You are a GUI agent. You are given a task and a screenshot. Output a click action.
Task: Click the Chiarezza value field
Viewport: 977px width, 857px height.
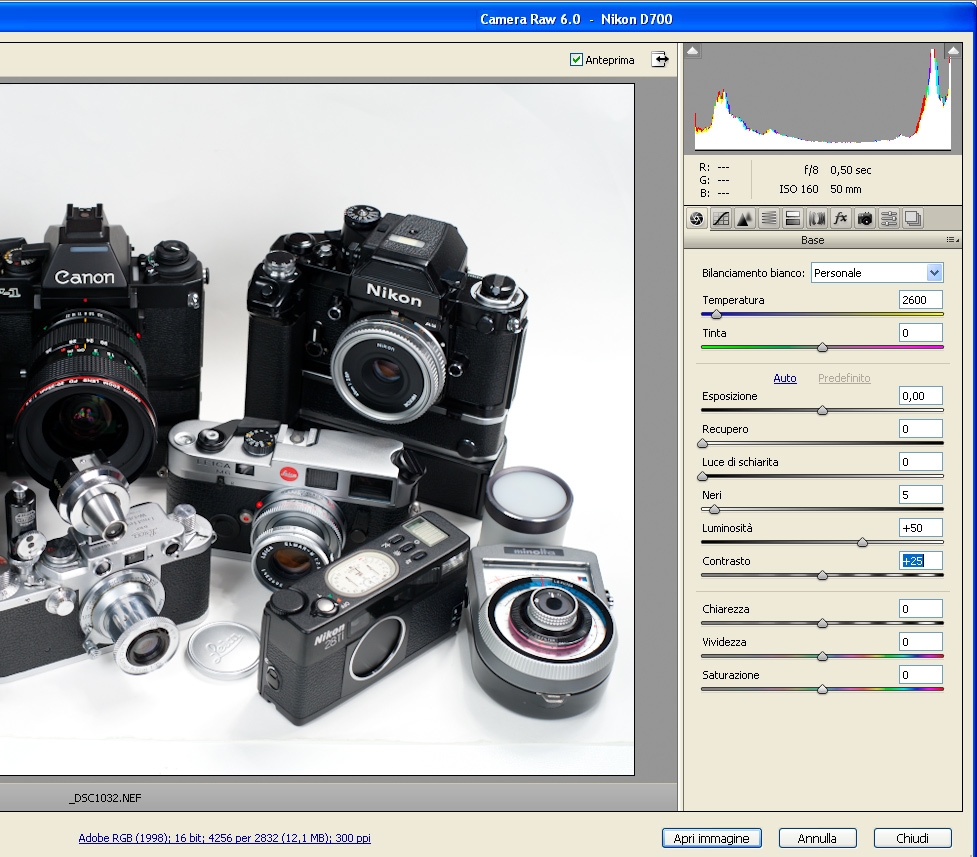click(921, 609)
